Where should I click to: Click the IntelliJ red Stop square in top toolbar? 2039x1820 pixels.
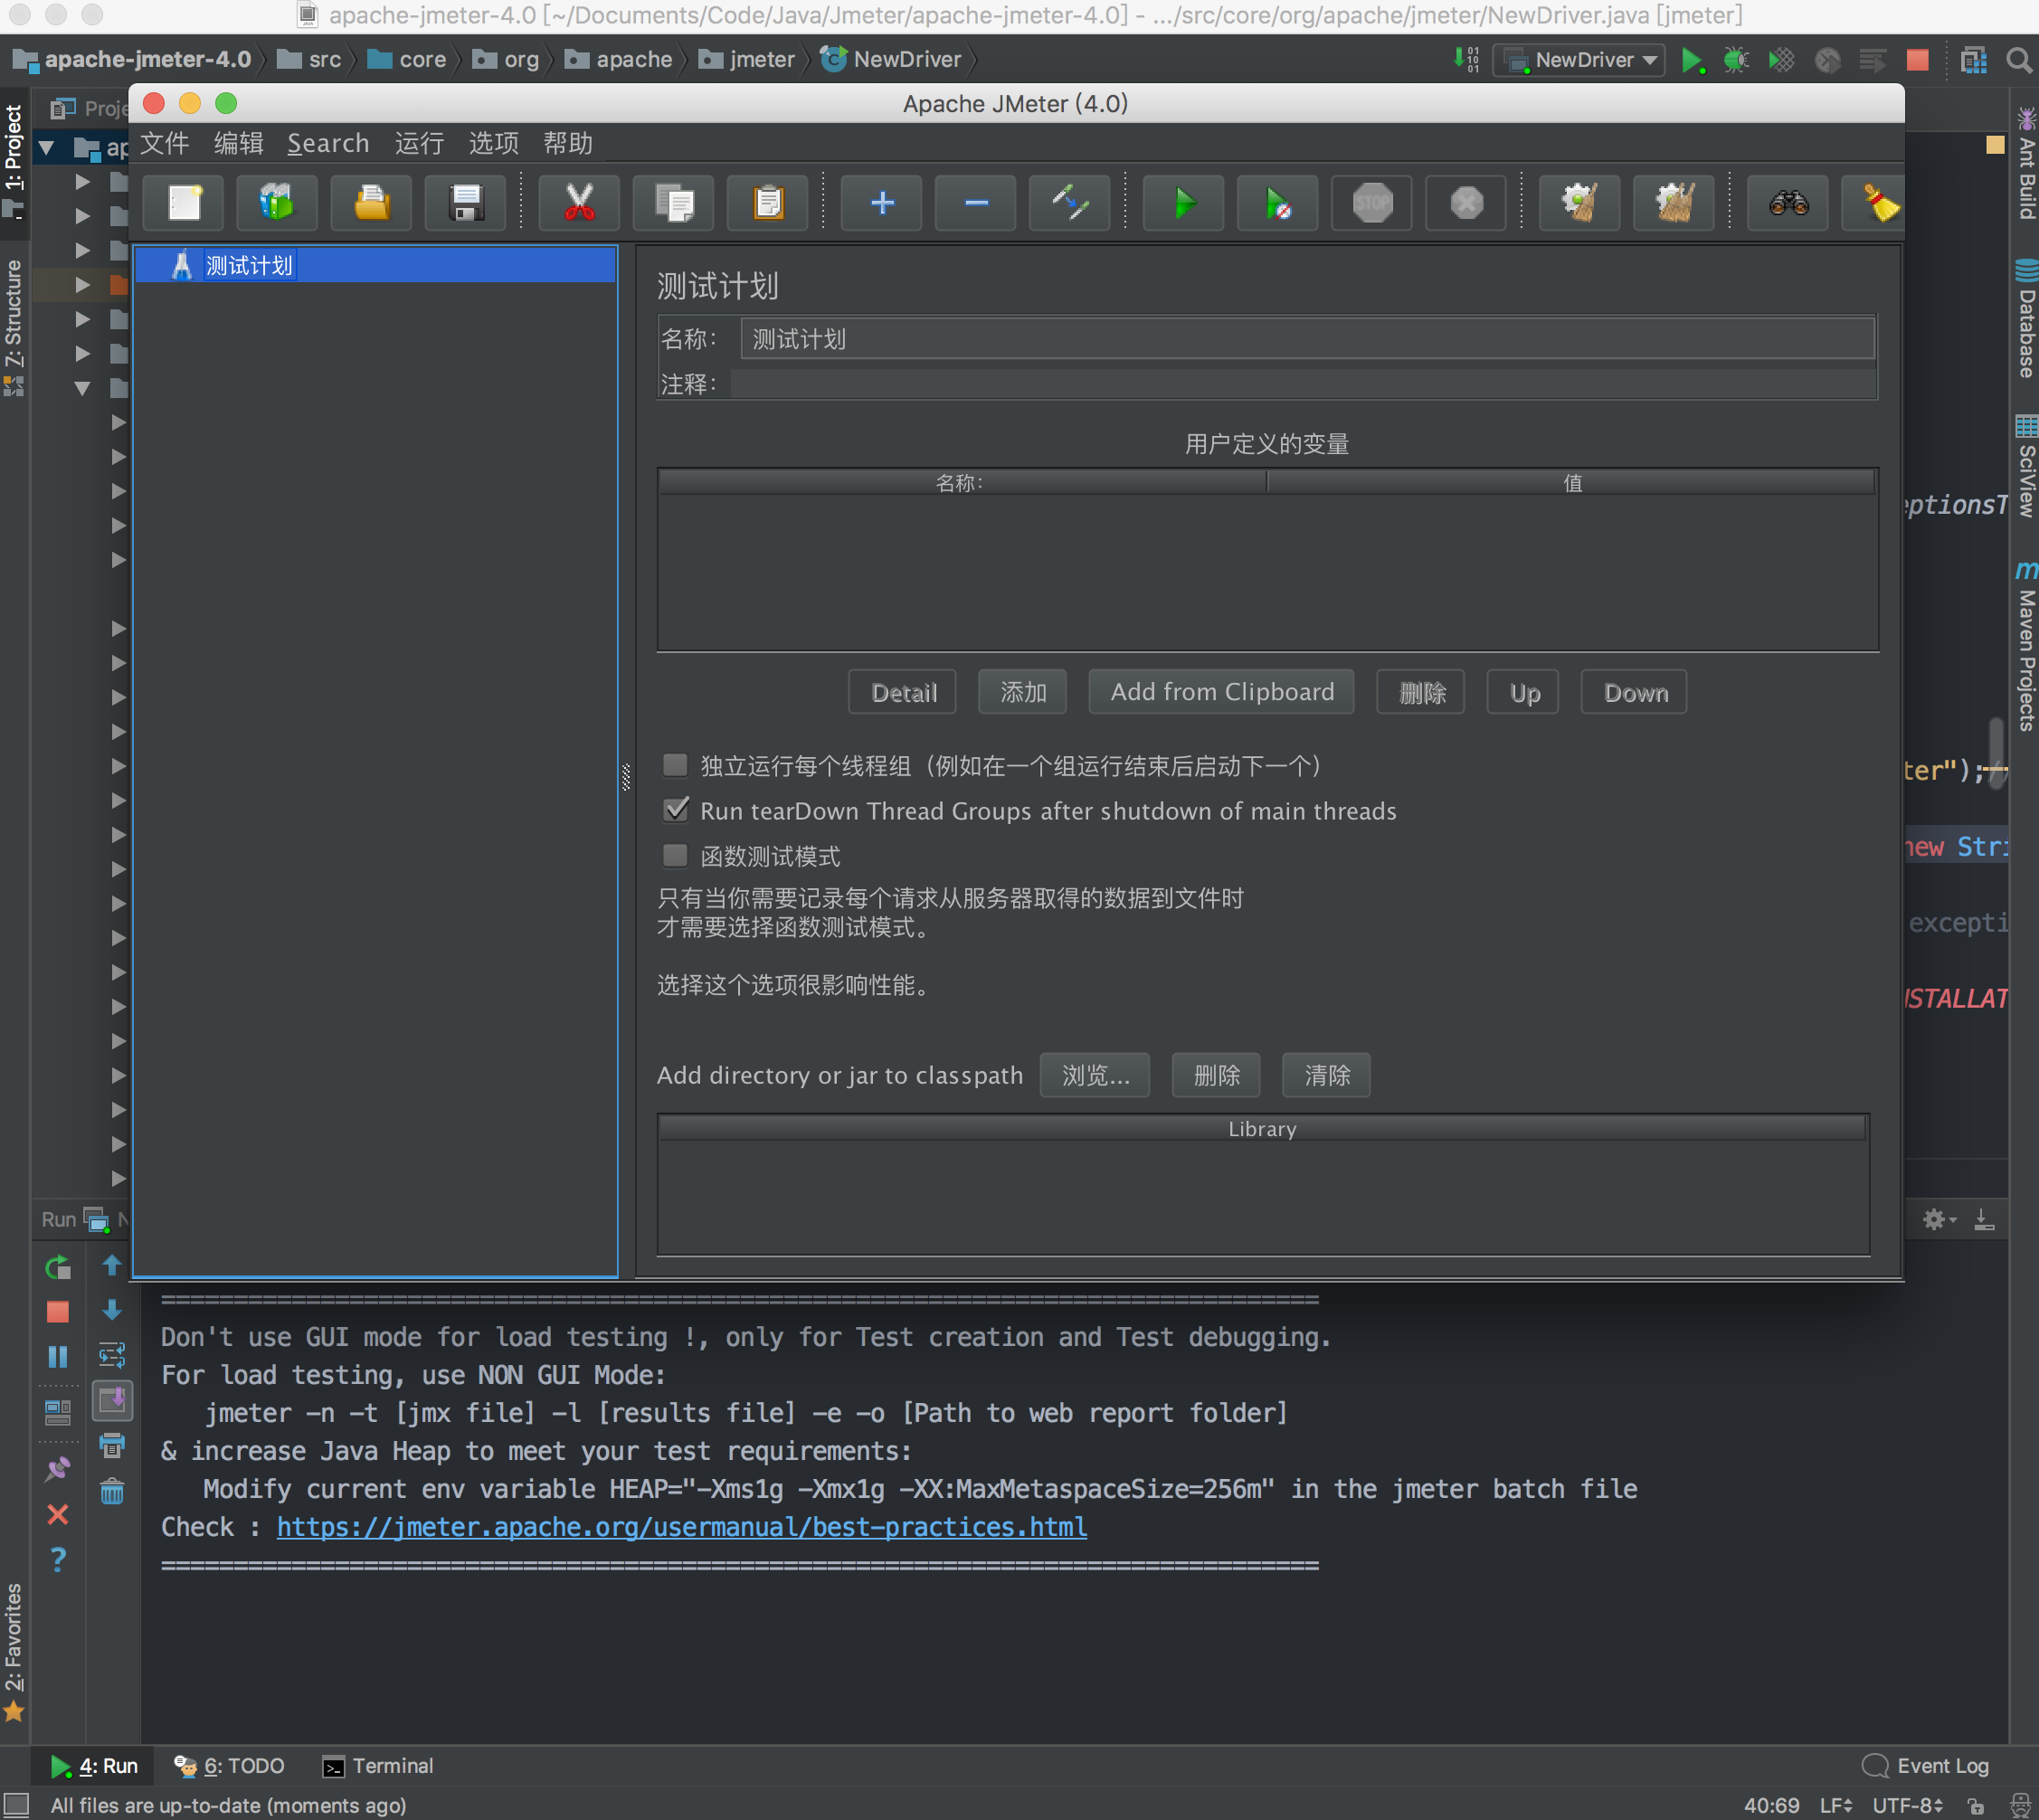[1917, 60]
